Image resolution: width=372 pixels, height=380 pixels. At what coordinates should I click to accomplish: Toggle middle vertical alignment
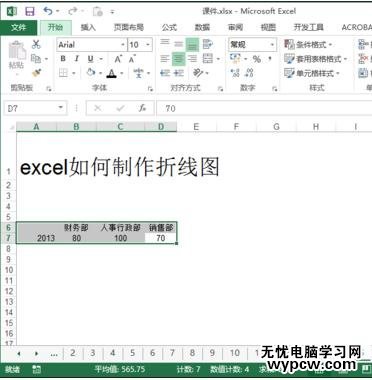coord(179,44)
